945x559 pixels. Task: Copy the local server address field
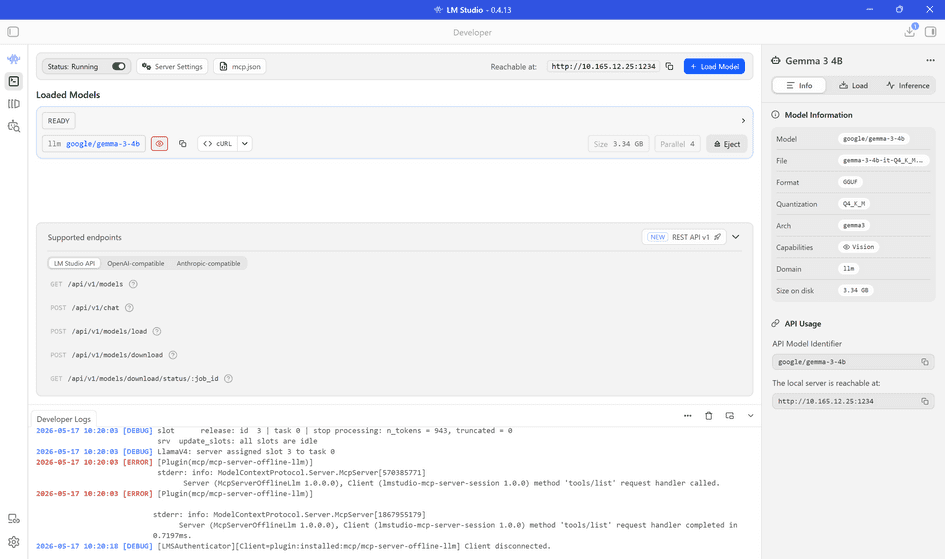(x=925, y=401)
